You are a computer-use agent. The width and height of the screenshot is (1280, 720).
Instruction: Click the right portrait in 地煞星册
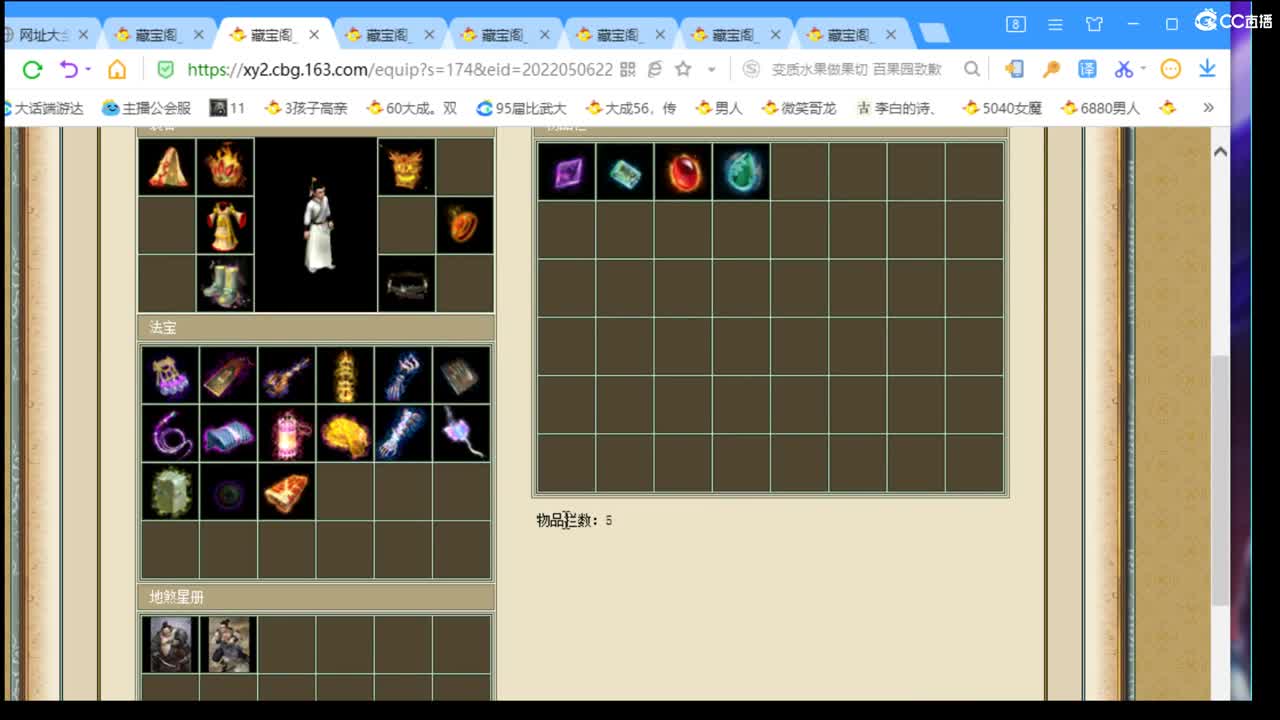(x=229, y=644)
